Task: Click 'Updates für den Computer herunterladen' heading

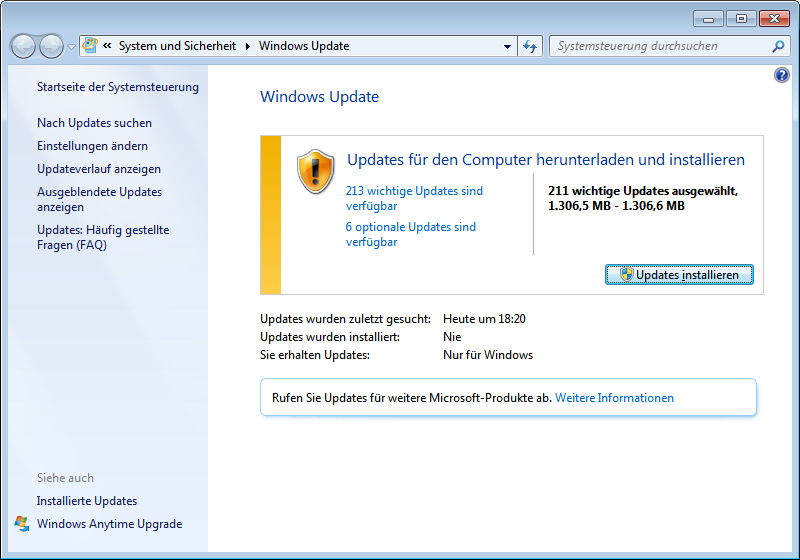Action: point(546,160)
